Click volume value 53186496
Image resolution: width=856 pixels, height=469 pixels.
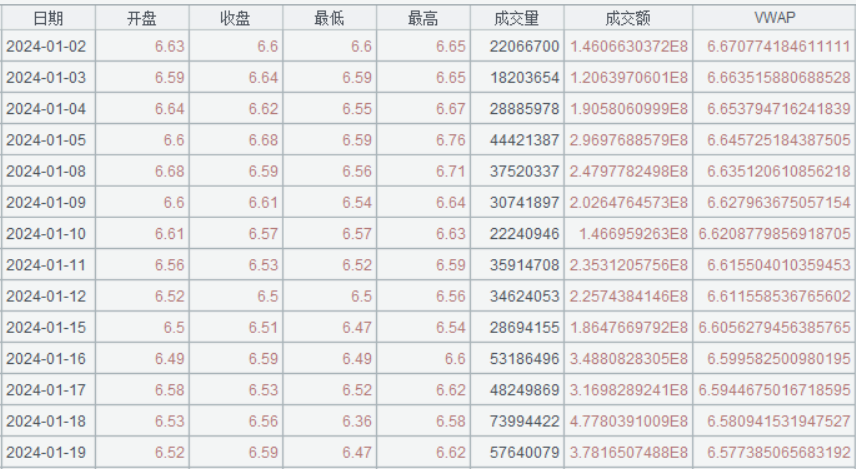point(525,359)
